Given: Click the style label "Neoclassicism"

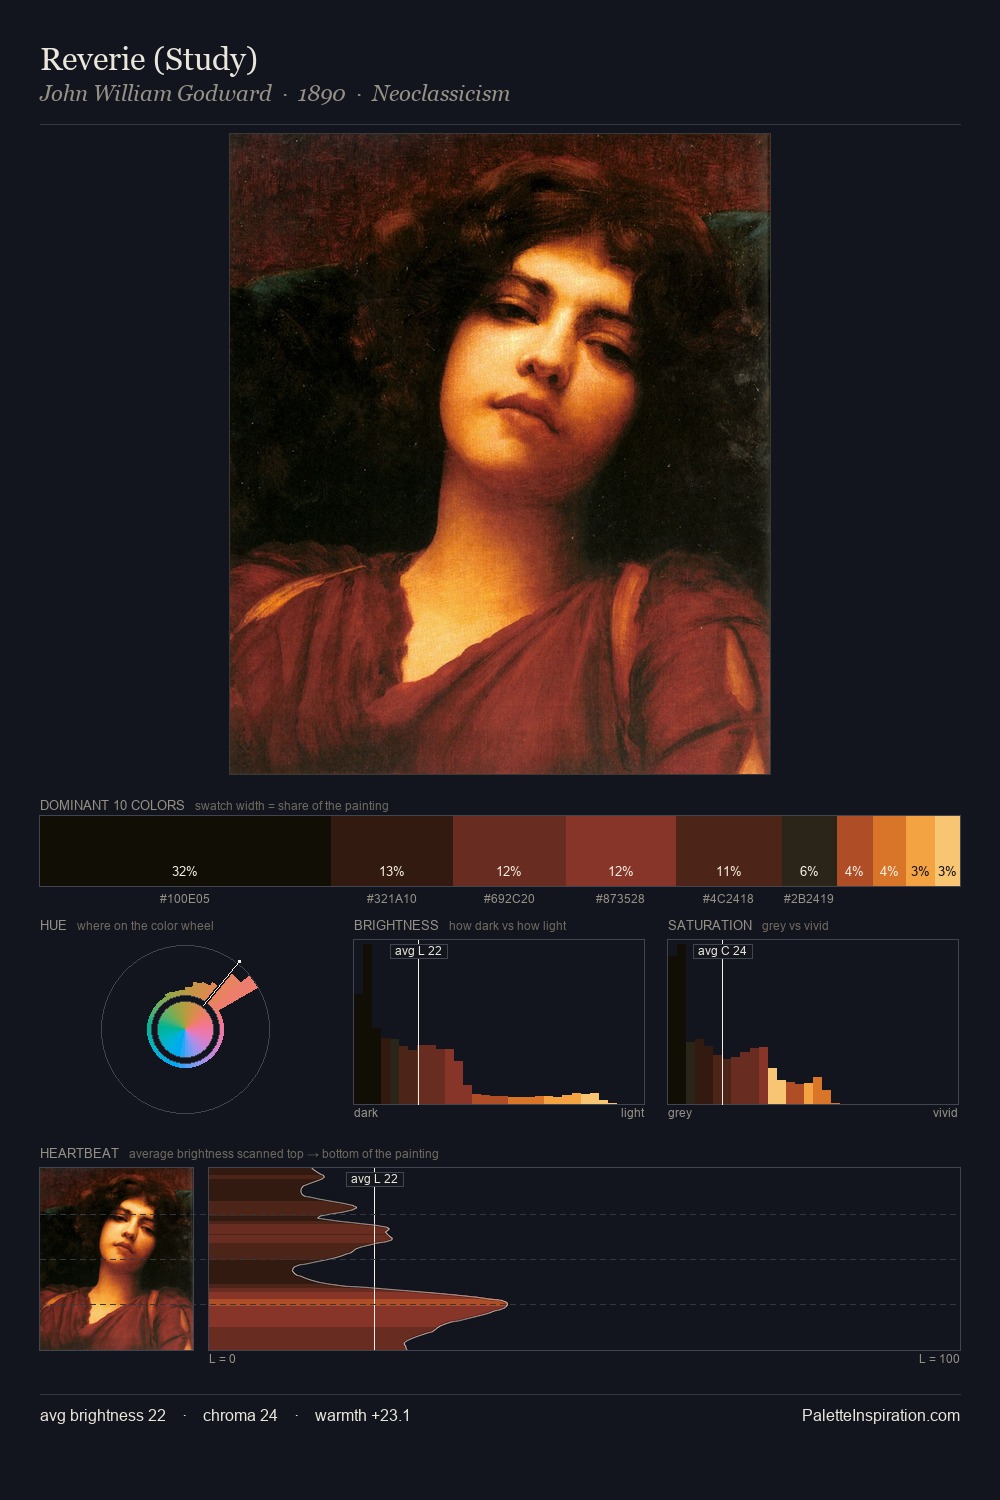Looking at the screenshot, I should tap(441, 93).
